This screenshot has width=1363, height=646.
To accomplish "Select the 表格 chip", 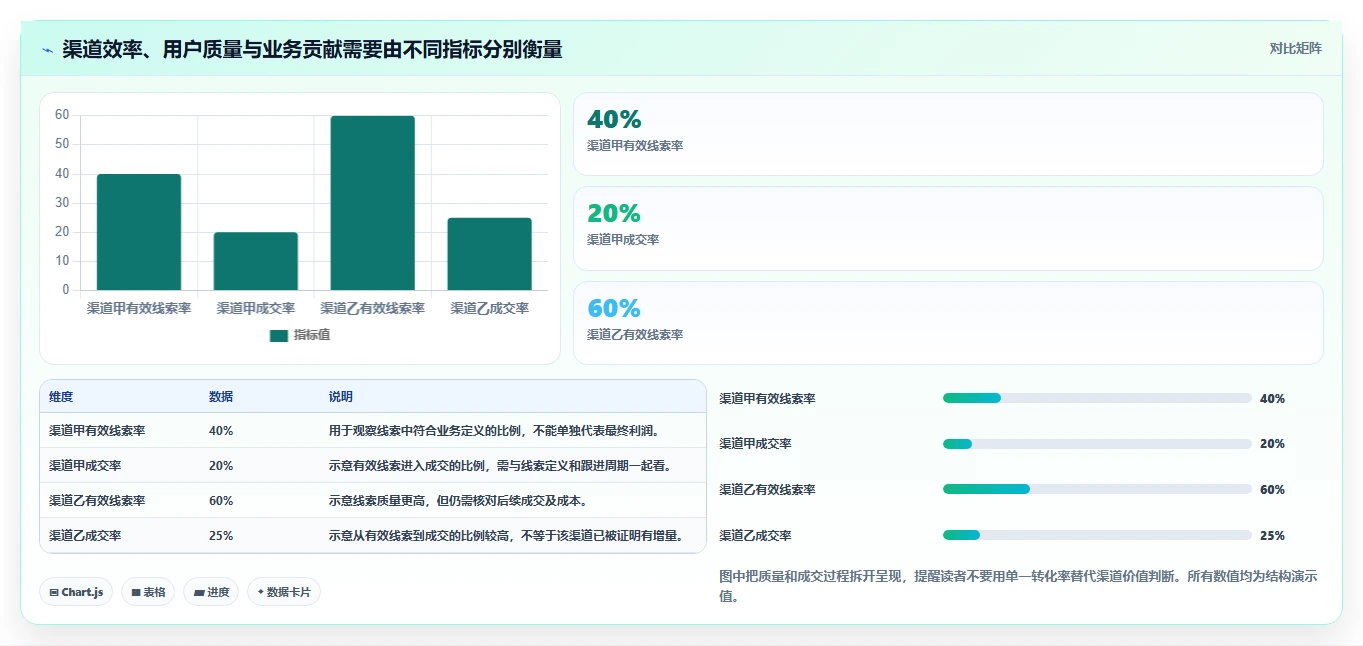I will pyautogui.click(x=148, y=592).
